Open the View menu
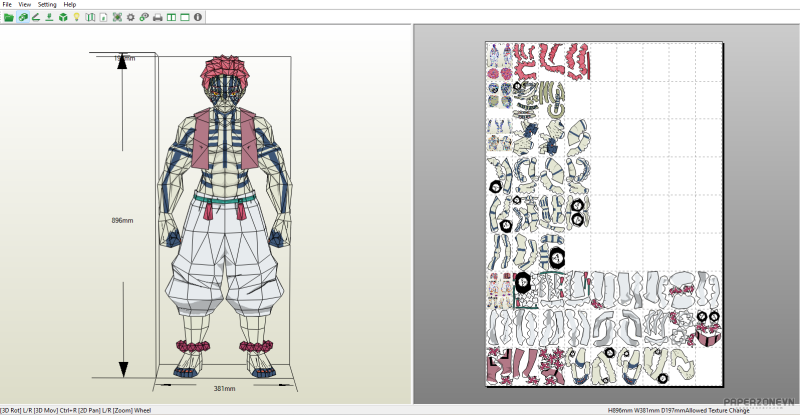 click(x=24, y=5)
